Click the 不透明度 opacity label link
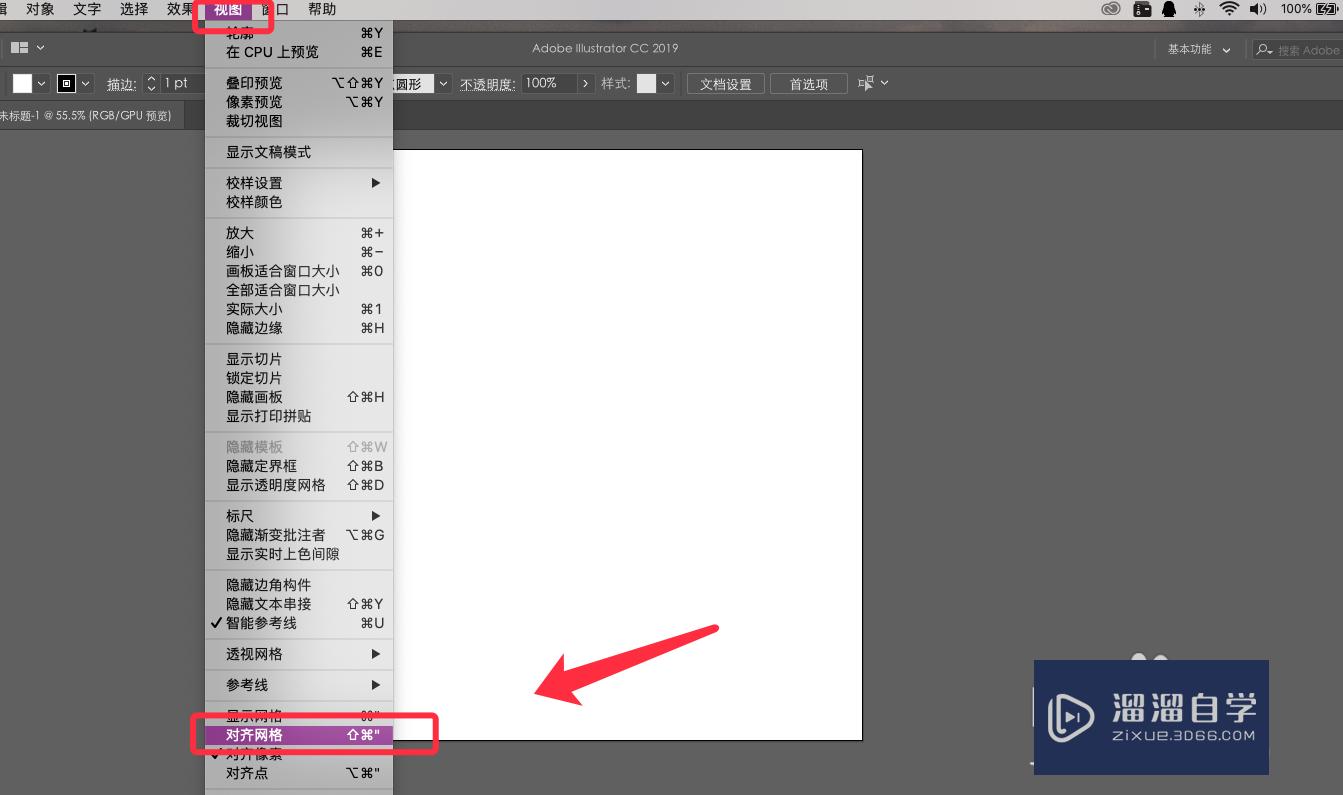The height and width of the screenshot is (795, 1343). 487,85
